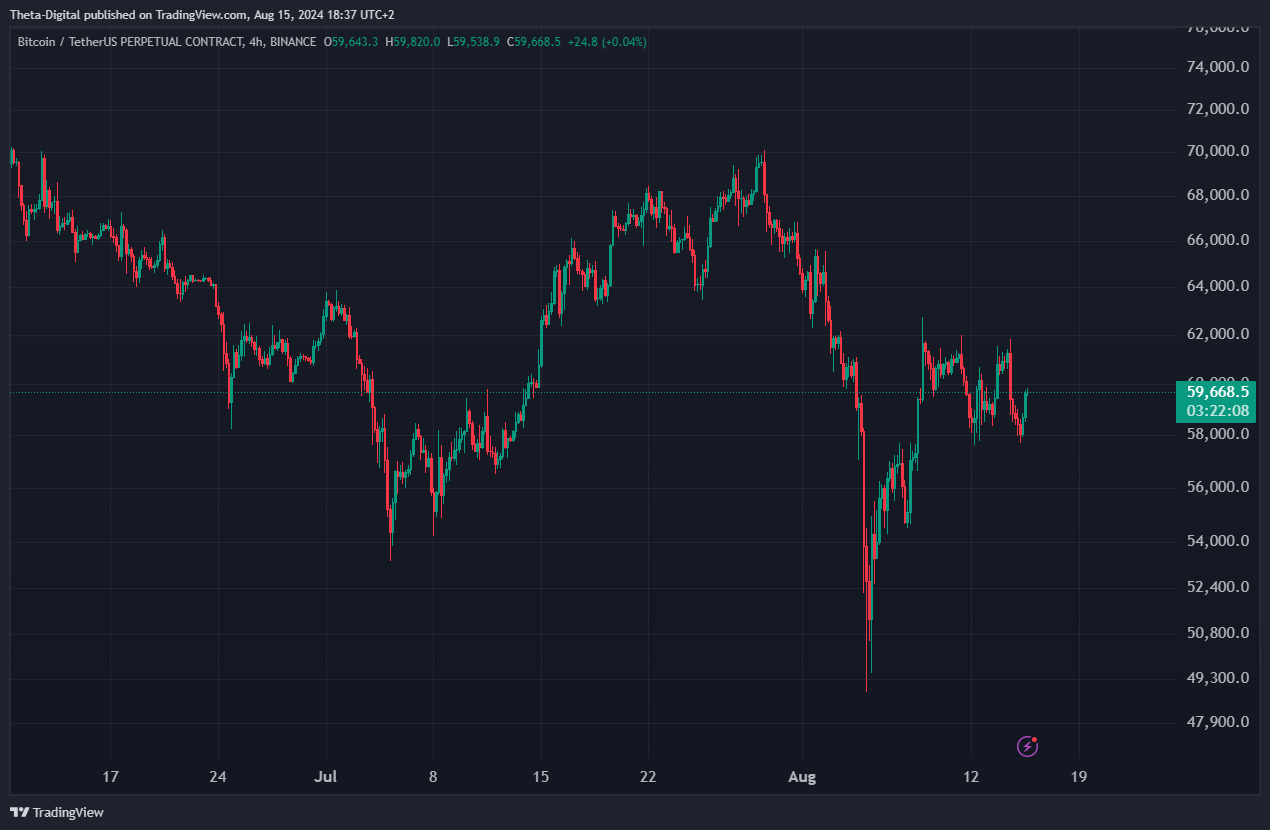
Task: Click the date label 24 on time axis
Action: click(219, 776)
